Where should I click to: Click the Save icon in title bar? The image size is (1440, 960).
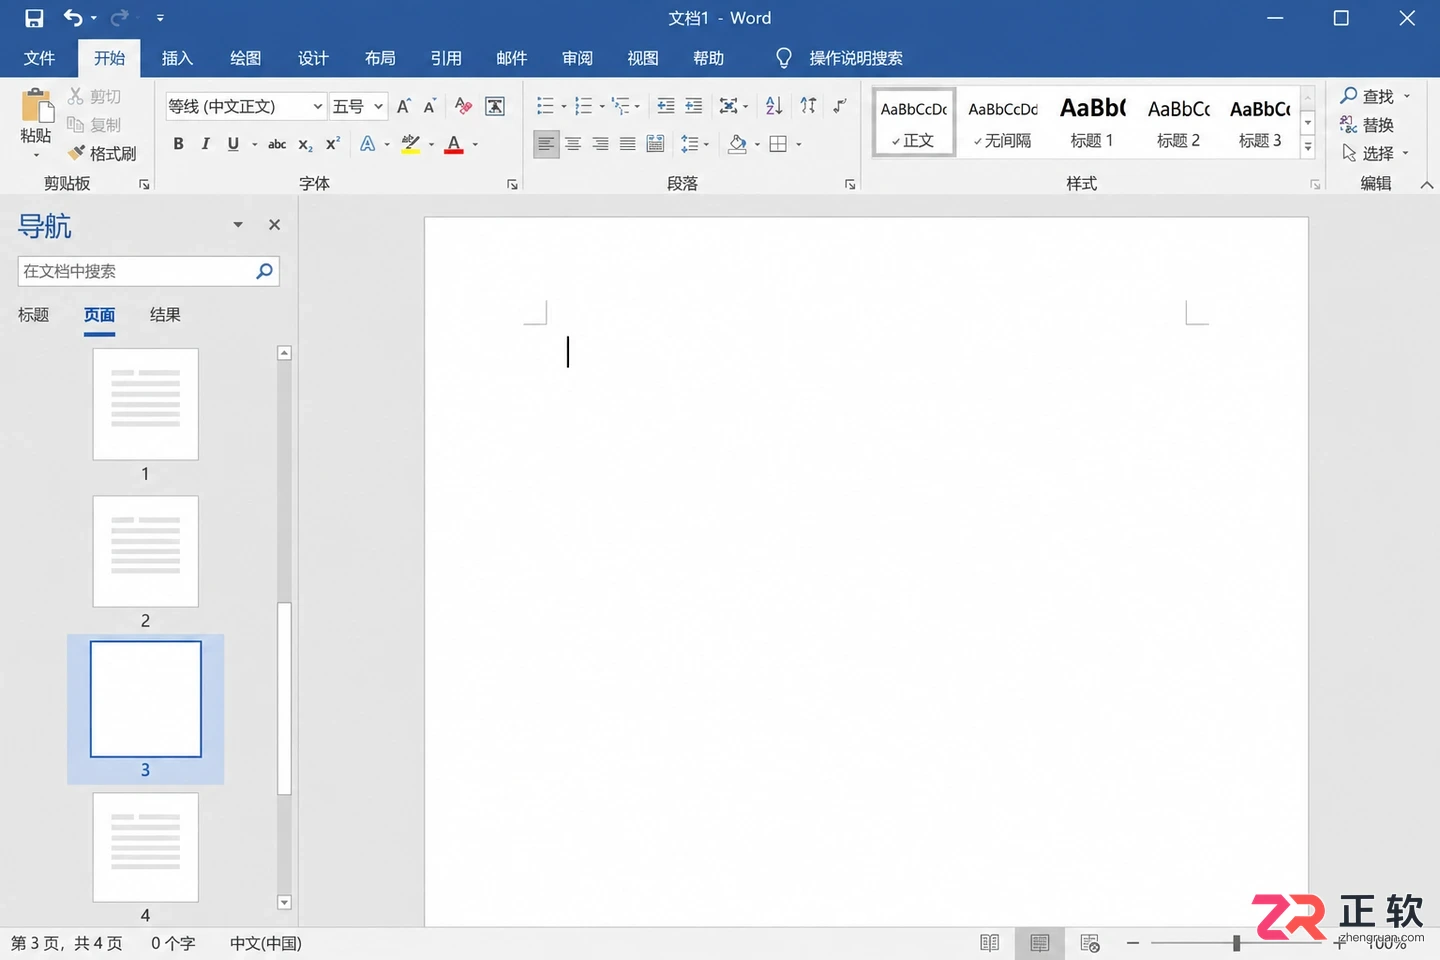(x=34, y=18)
